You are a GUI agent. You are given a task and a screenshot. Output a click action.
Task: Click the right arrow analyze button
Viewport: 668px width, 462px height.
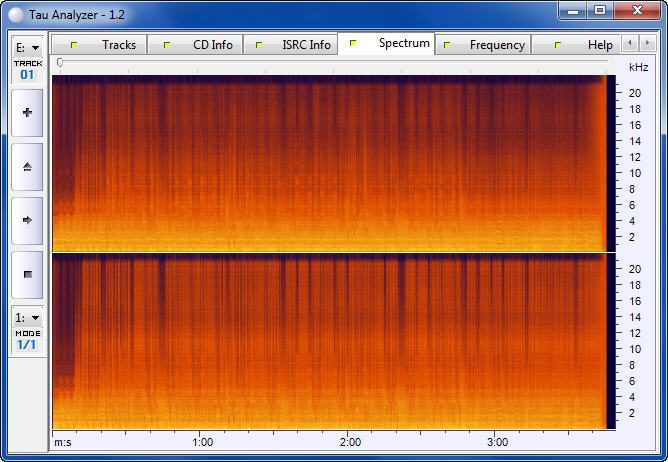[27, 220]
